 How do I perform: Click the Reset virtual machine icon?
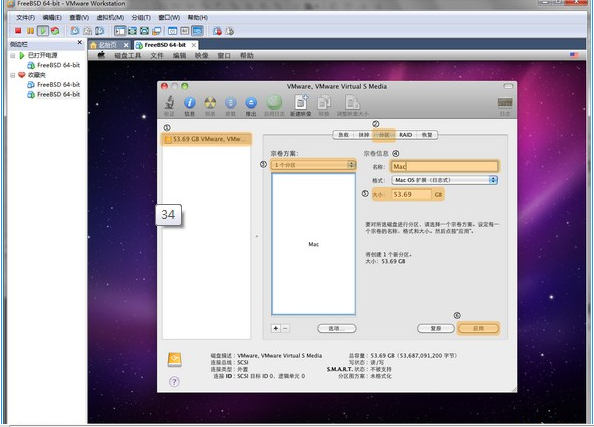point(55,31)
